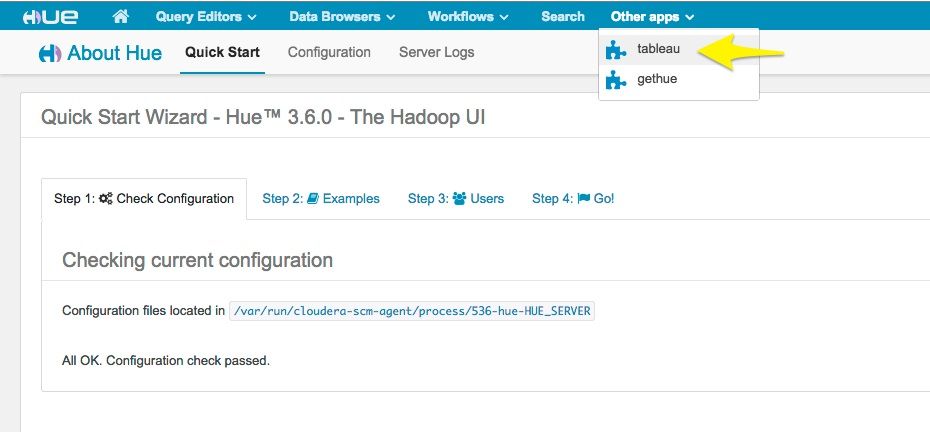Screen dimensions: 930x432
Task: Open the Server Logs tab
Action: [436, 52]
